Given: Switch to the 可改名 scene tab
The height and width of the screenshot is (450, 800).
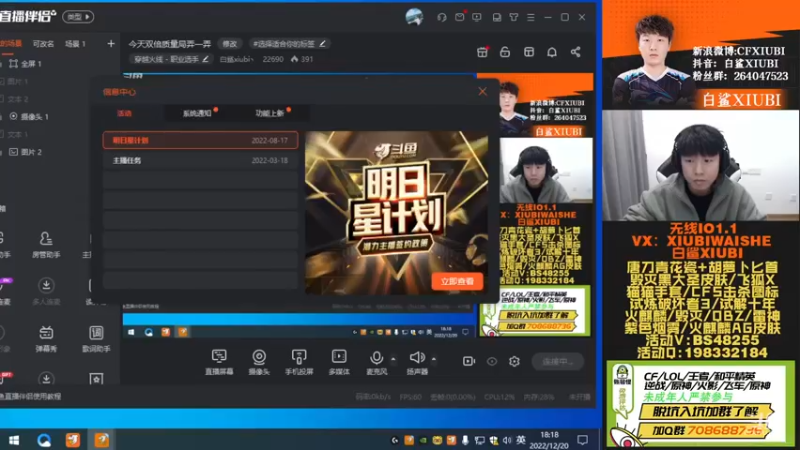Looking at the screenshot, I should coord(43,44).
